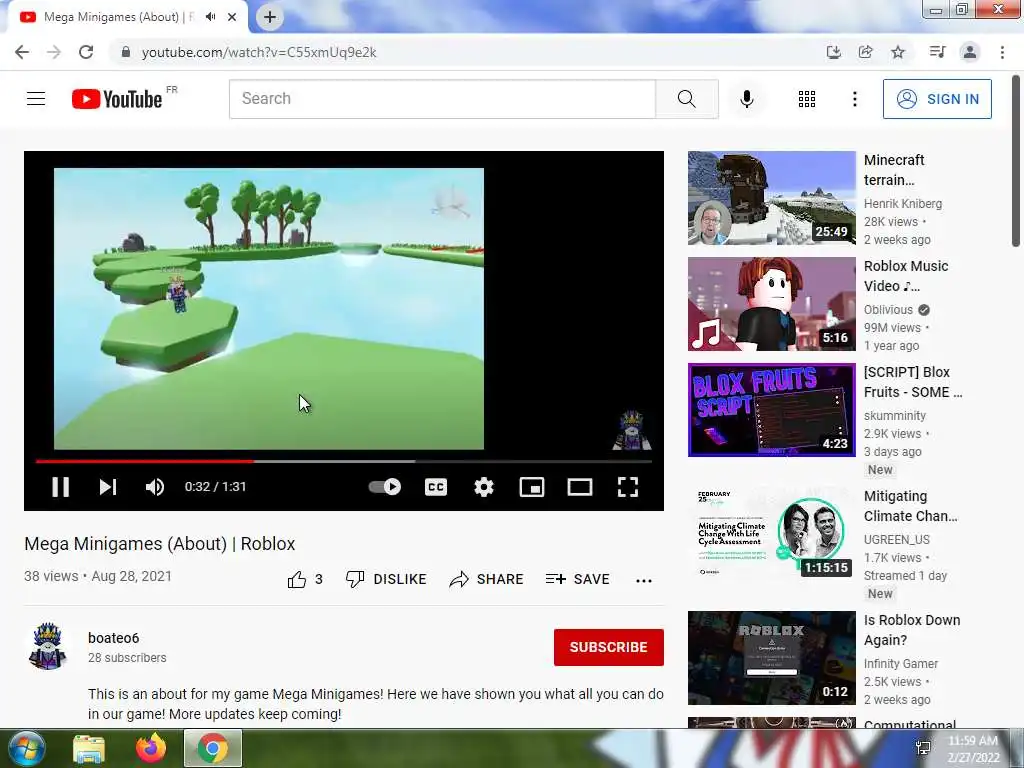
Task: Click the network tray icon
Action: [923, 749]
